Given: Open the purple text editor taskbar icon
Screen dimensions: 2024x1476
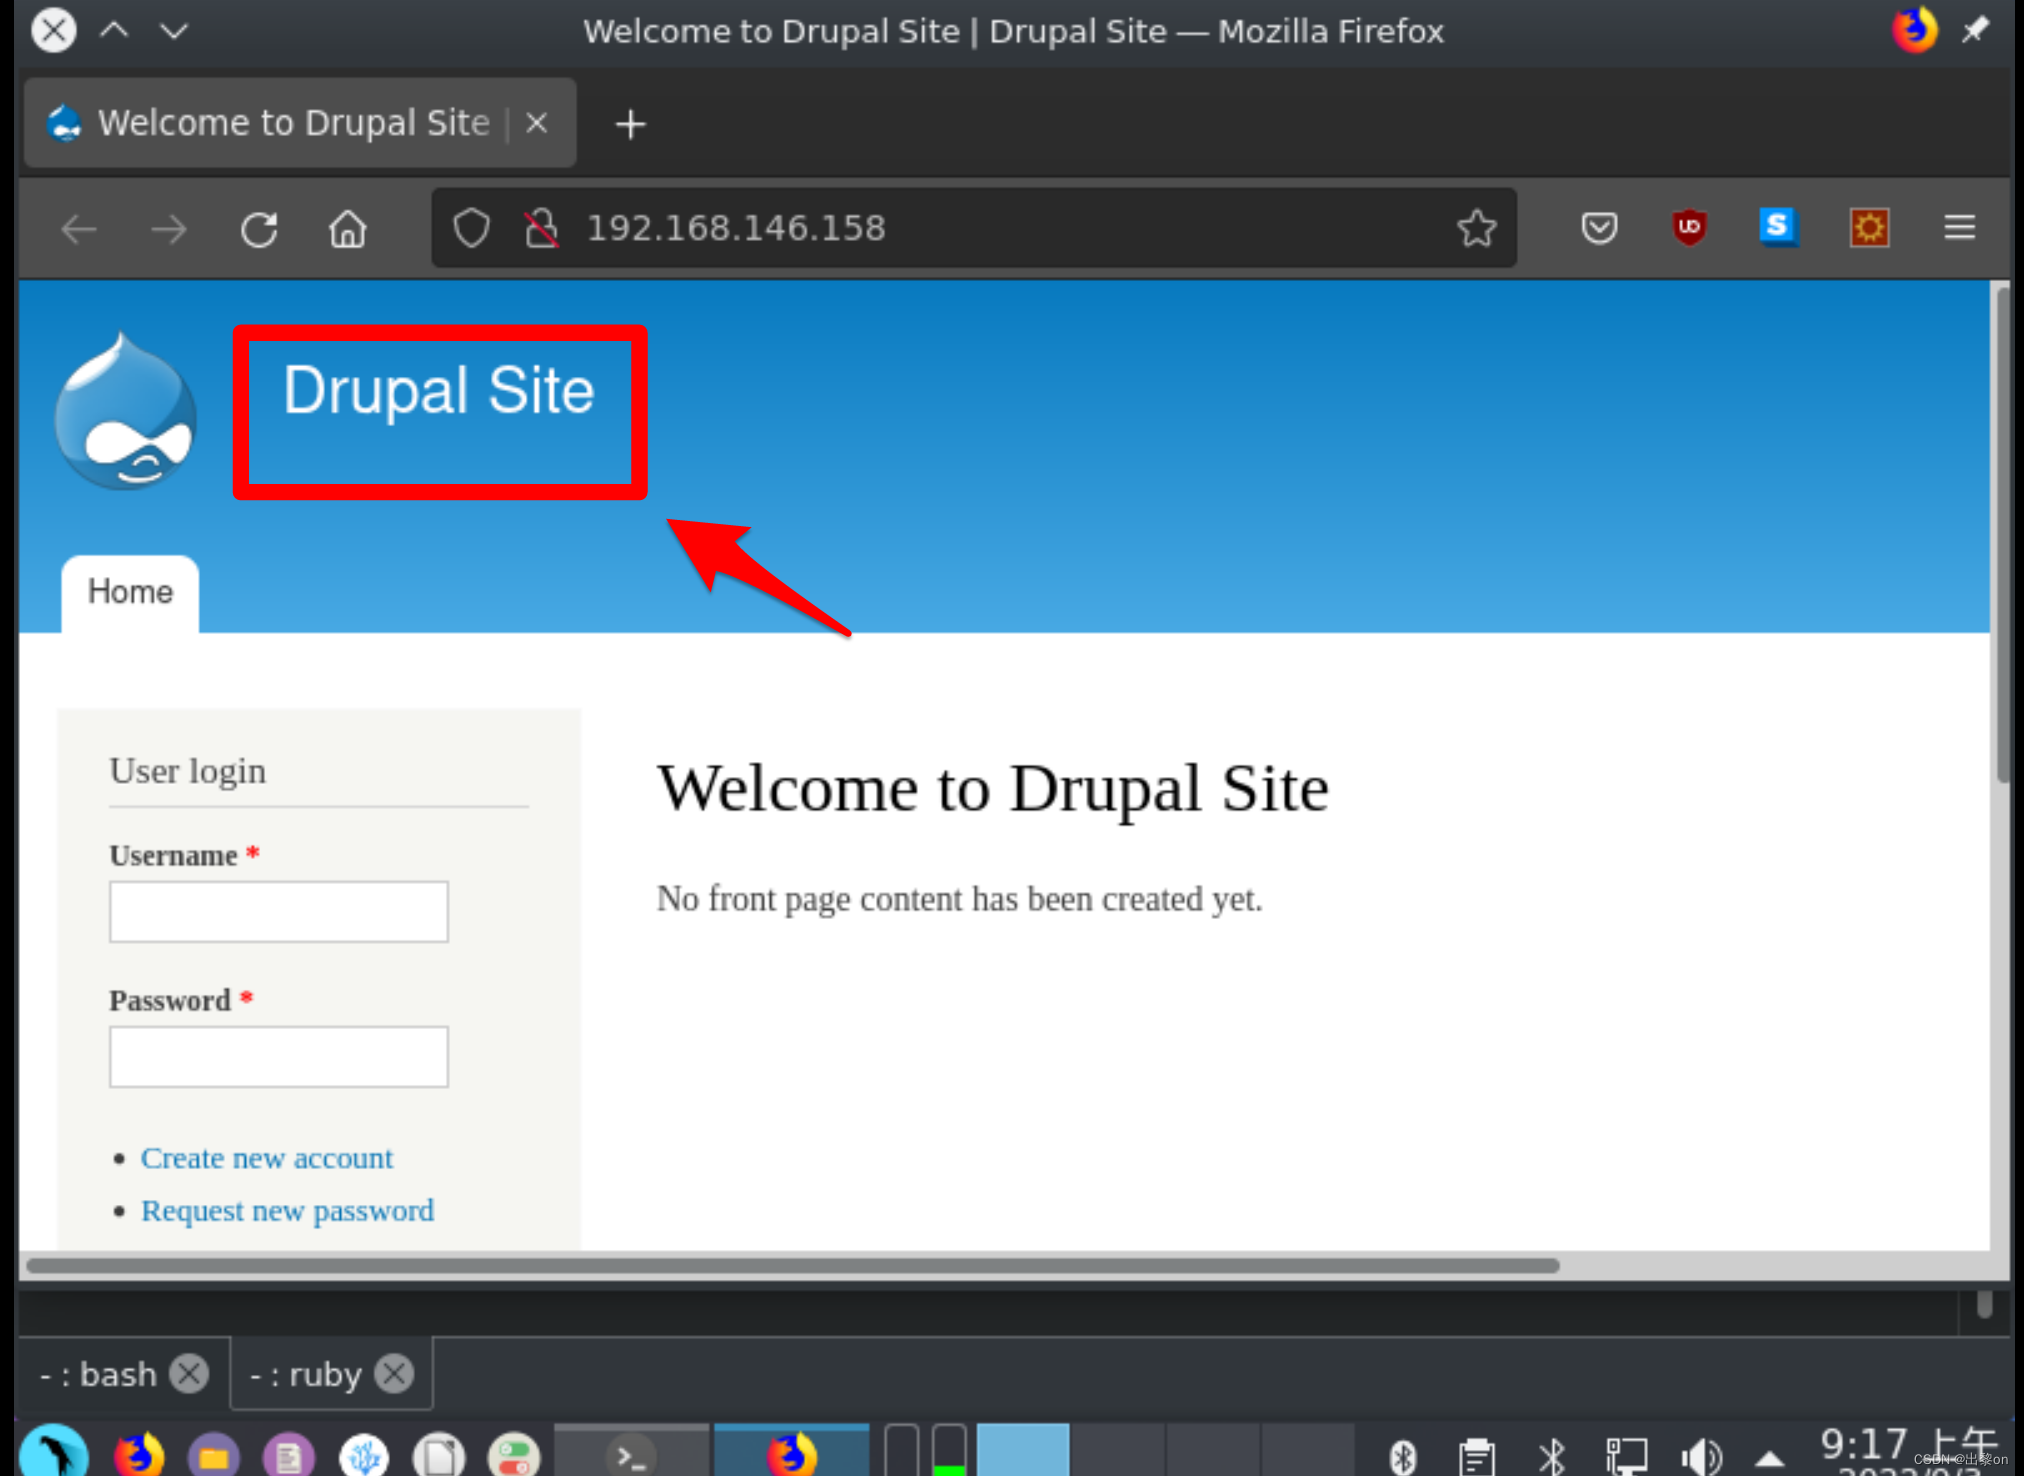Looking at the screenshot, I should [x=288, y=1455].
